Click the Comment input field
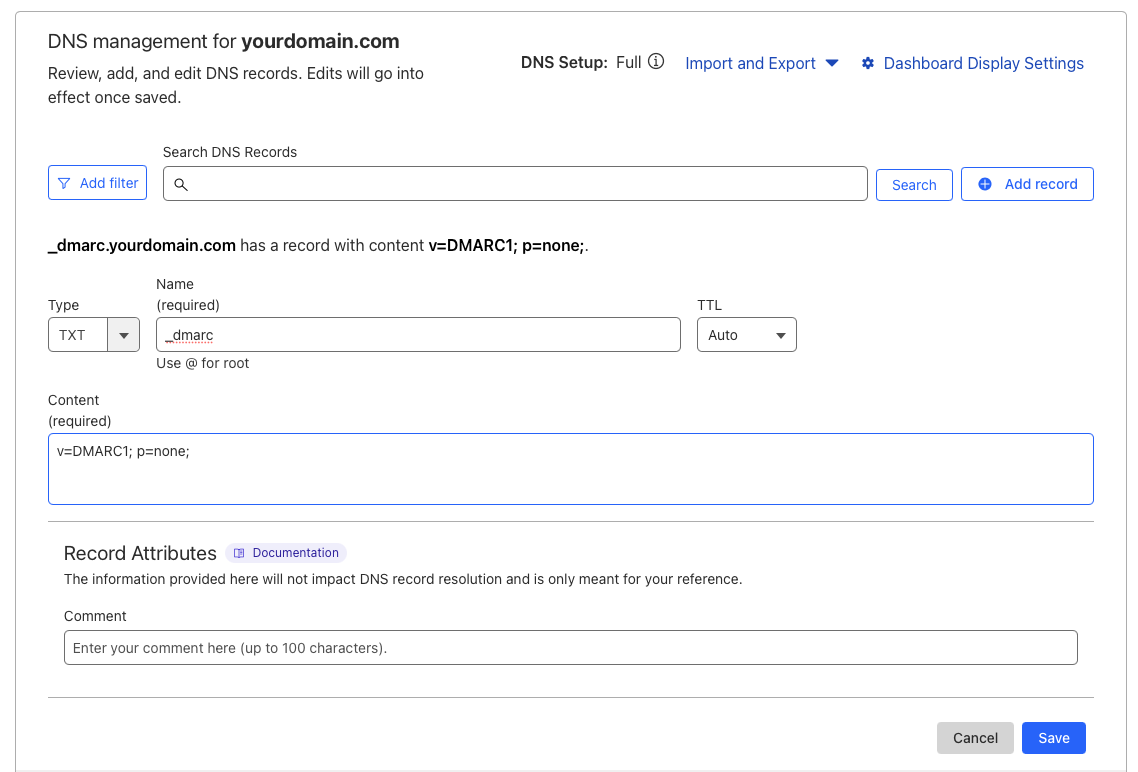1138x772 pixels. (570, 648)
